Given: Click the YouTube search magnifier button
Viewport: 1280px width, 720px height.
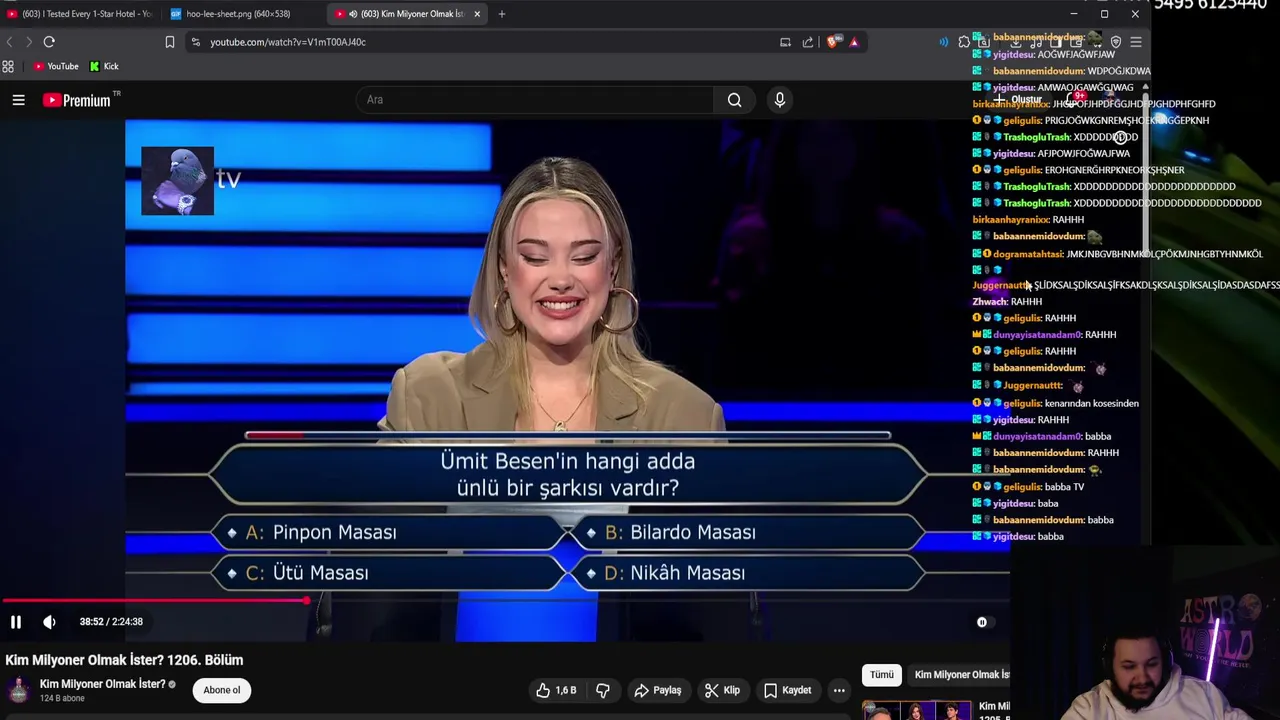Looking at the screenshot, I should tap(734, 100).
